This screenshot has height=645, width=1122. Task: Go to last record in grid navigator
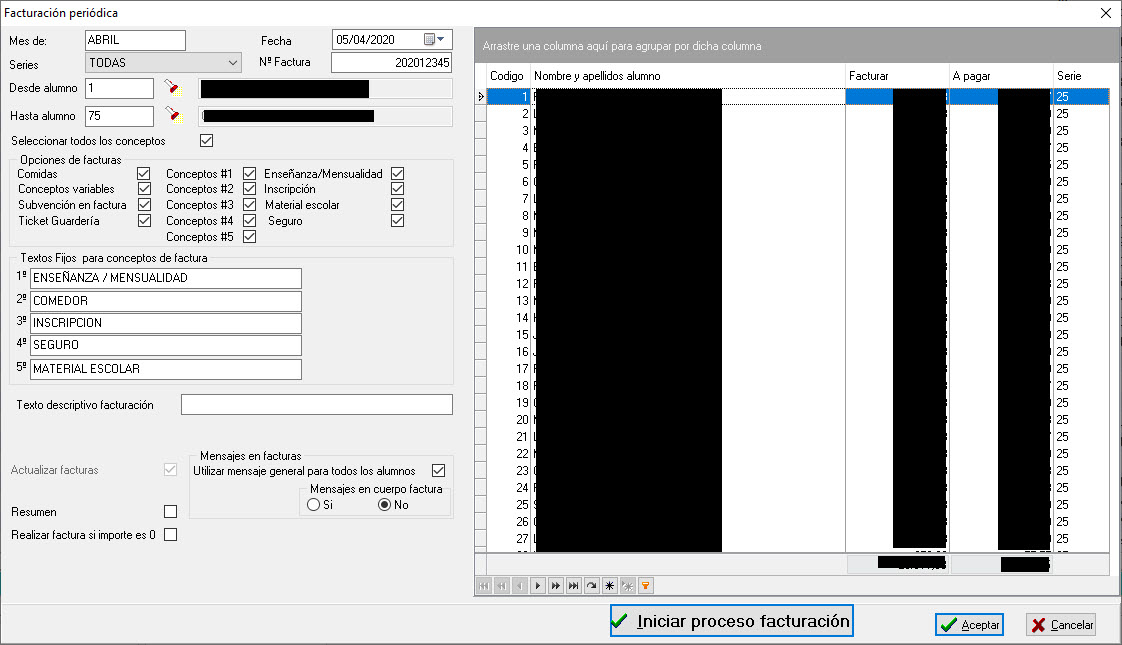pyautogui.click(x=574, y=586)
